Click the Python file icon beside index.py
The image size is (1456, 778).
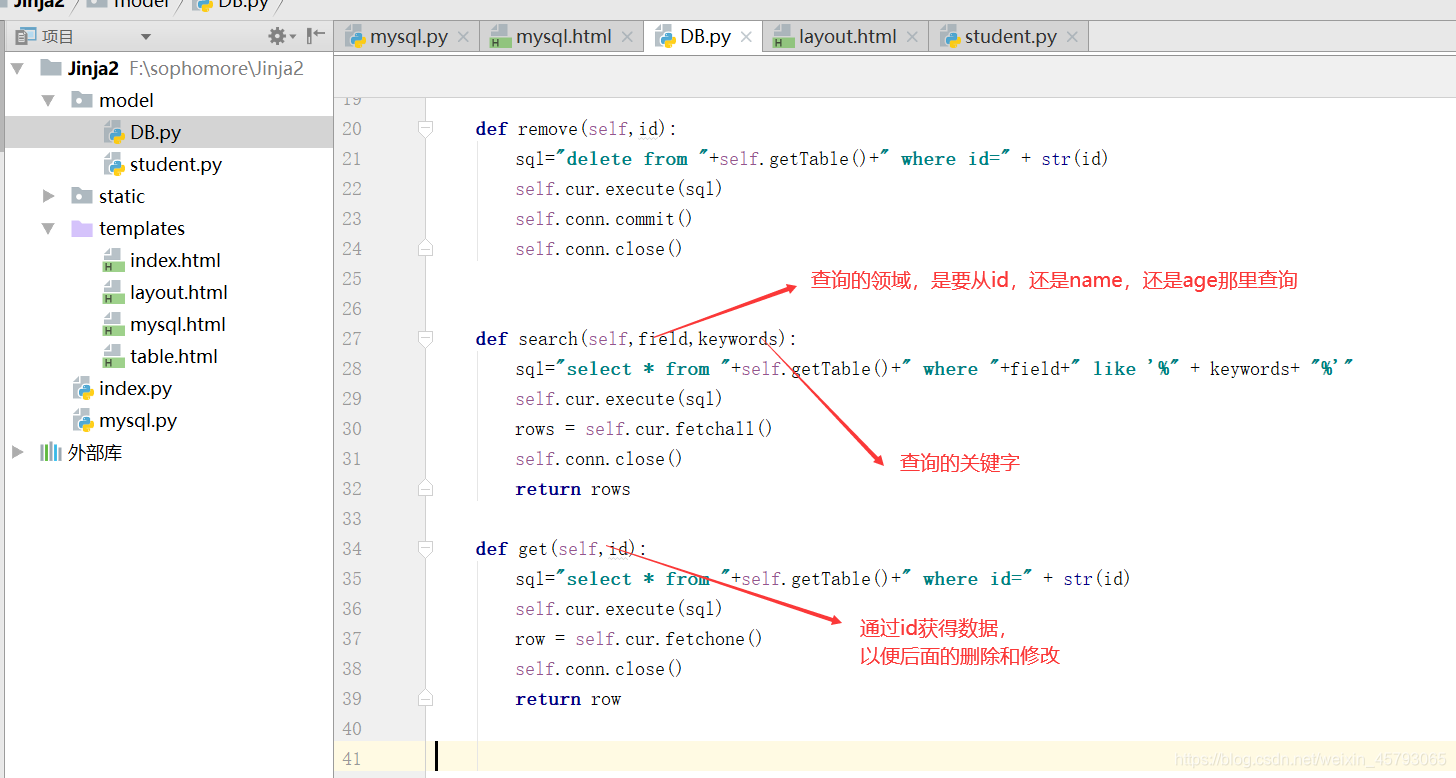tap(82, 388)
